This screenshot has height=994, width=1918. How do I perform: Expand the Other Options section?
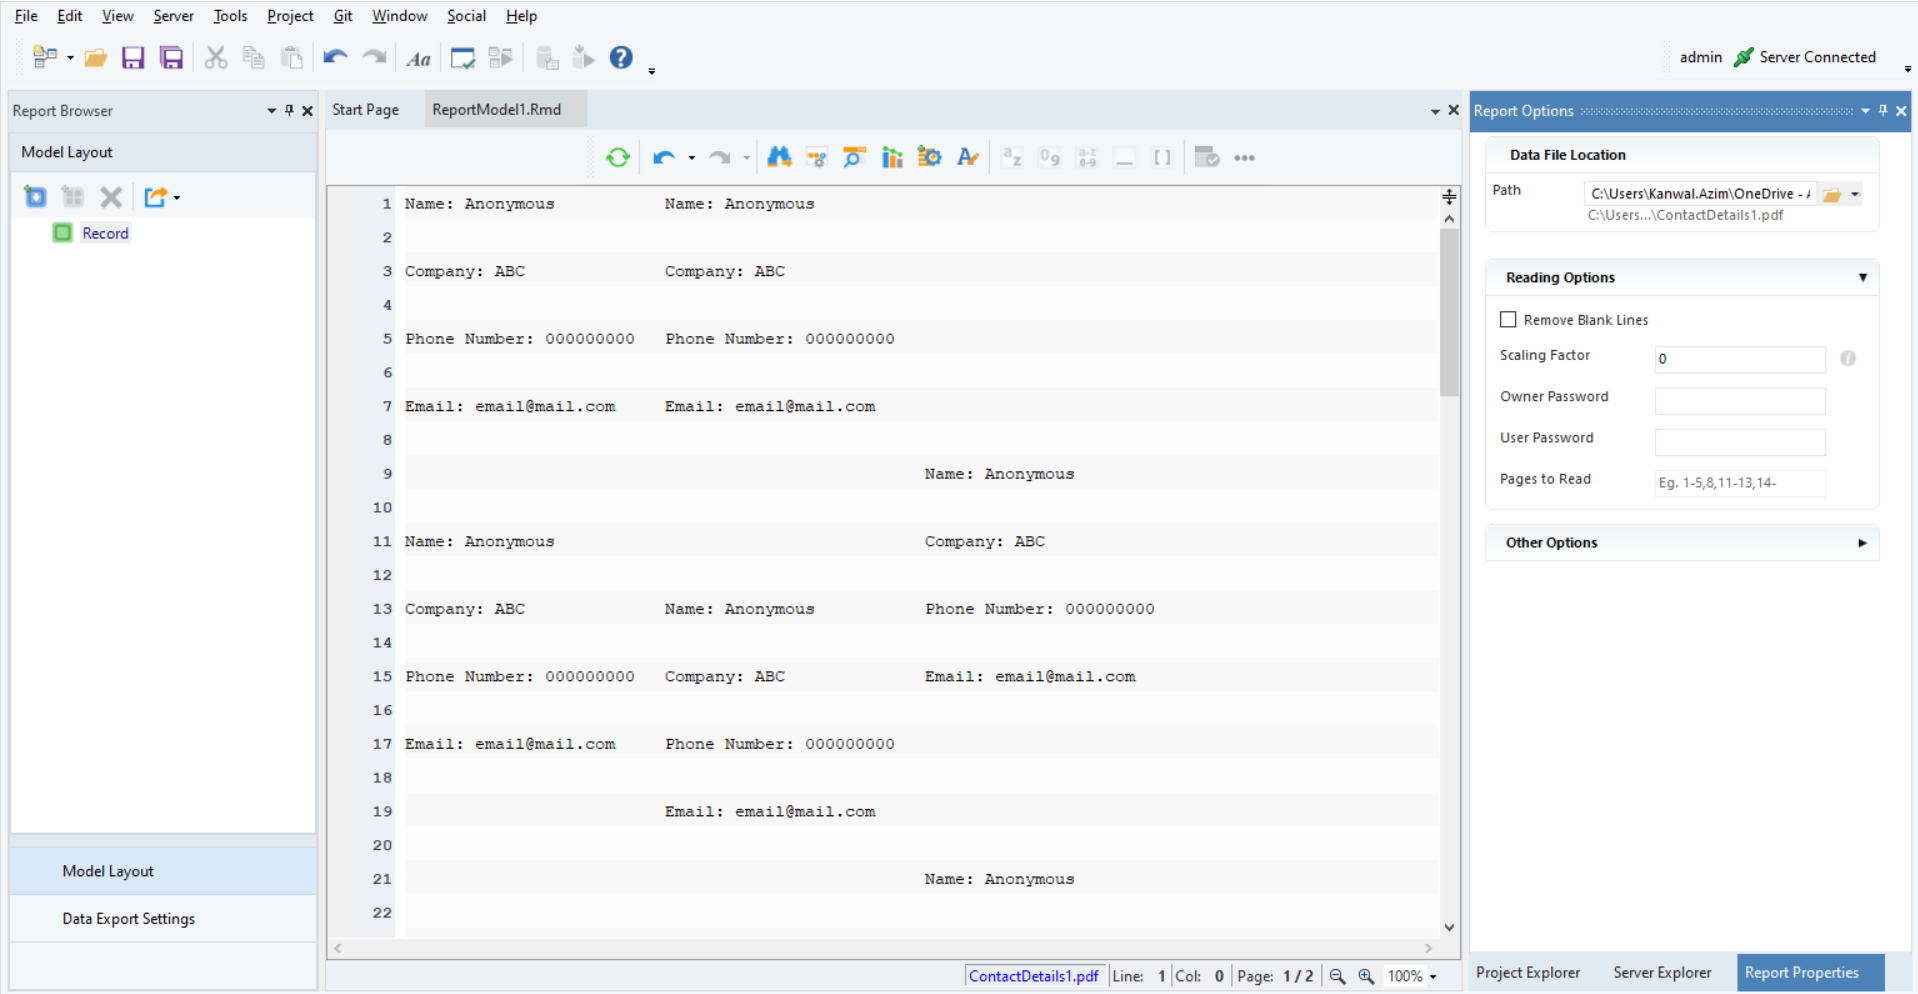click(x=1862, y=543)
